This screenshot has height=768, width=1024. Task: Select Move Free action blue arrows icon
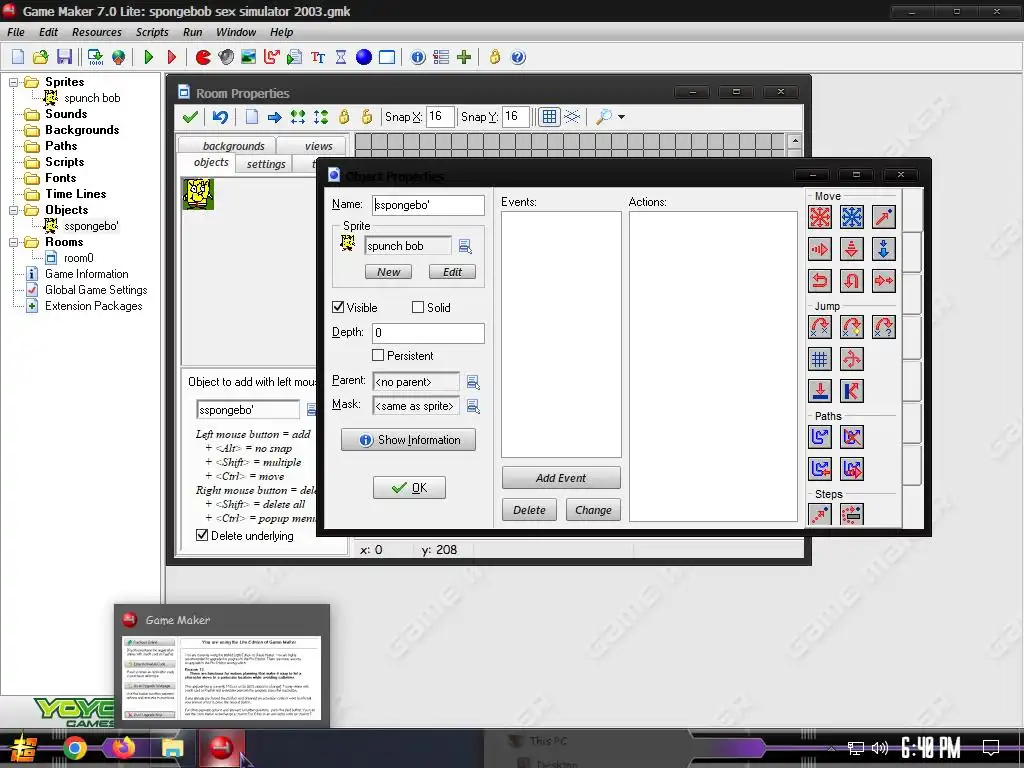(x=852, y=217)
